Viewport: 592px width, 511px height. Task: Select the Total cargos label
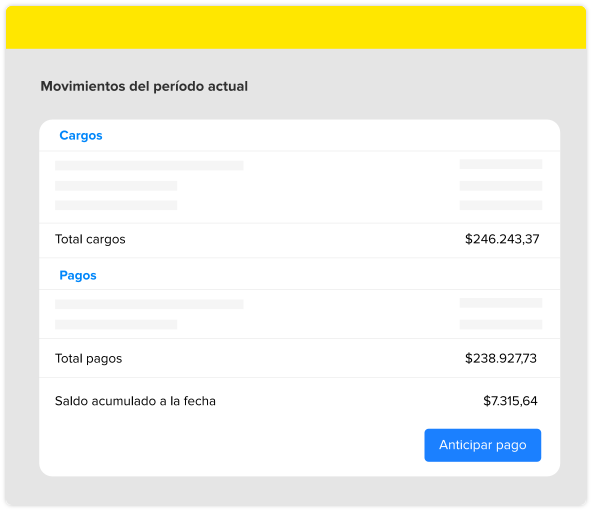[x=90, y=239]
